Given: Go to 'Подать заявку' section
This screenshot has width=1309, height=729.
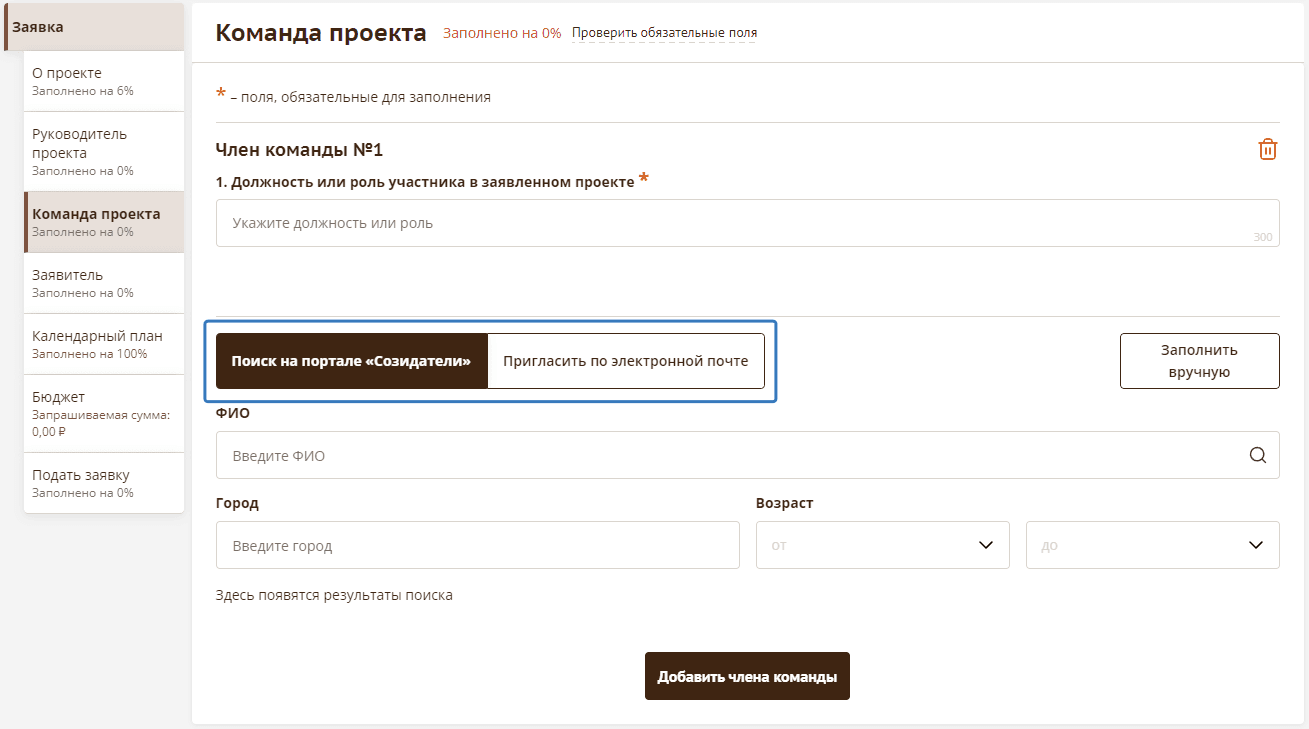Looking at the screenshot, I should pos(104,483).
